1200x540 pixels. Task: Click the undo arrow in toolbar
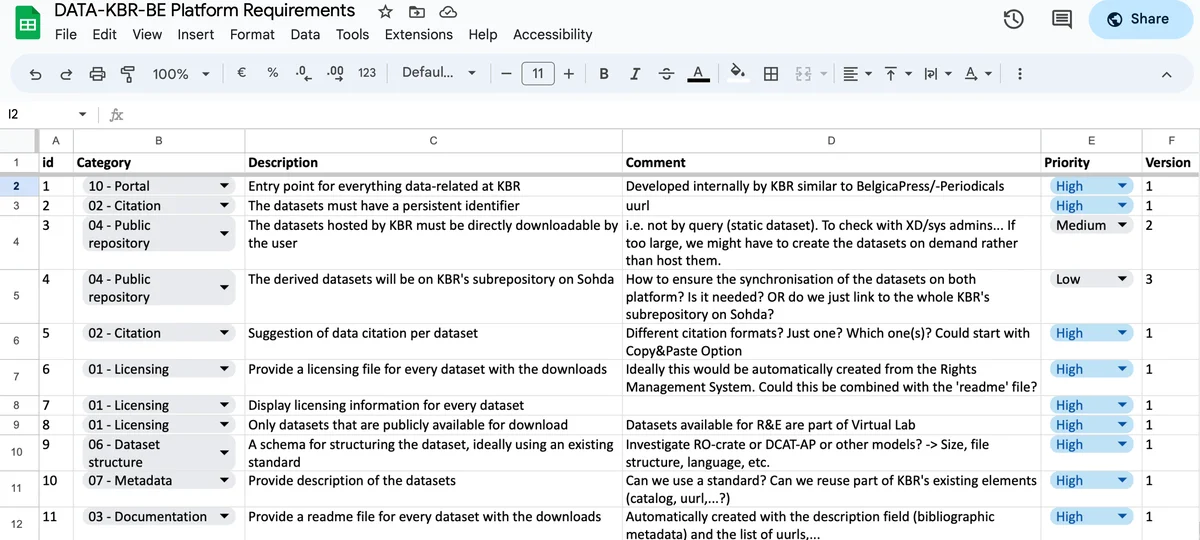point(36,73)
